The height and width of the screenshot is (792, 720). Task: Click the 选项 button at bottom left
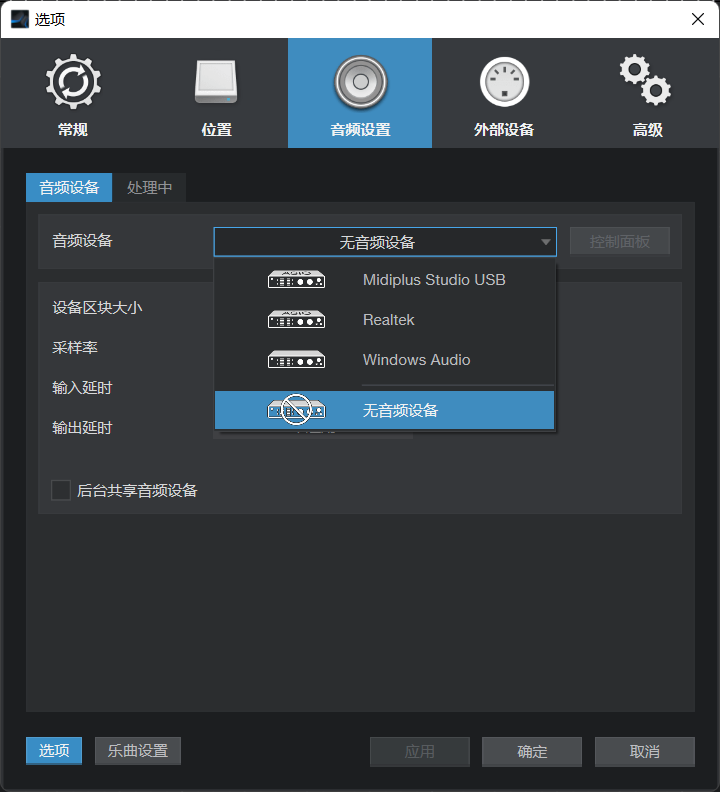(54, 751)
